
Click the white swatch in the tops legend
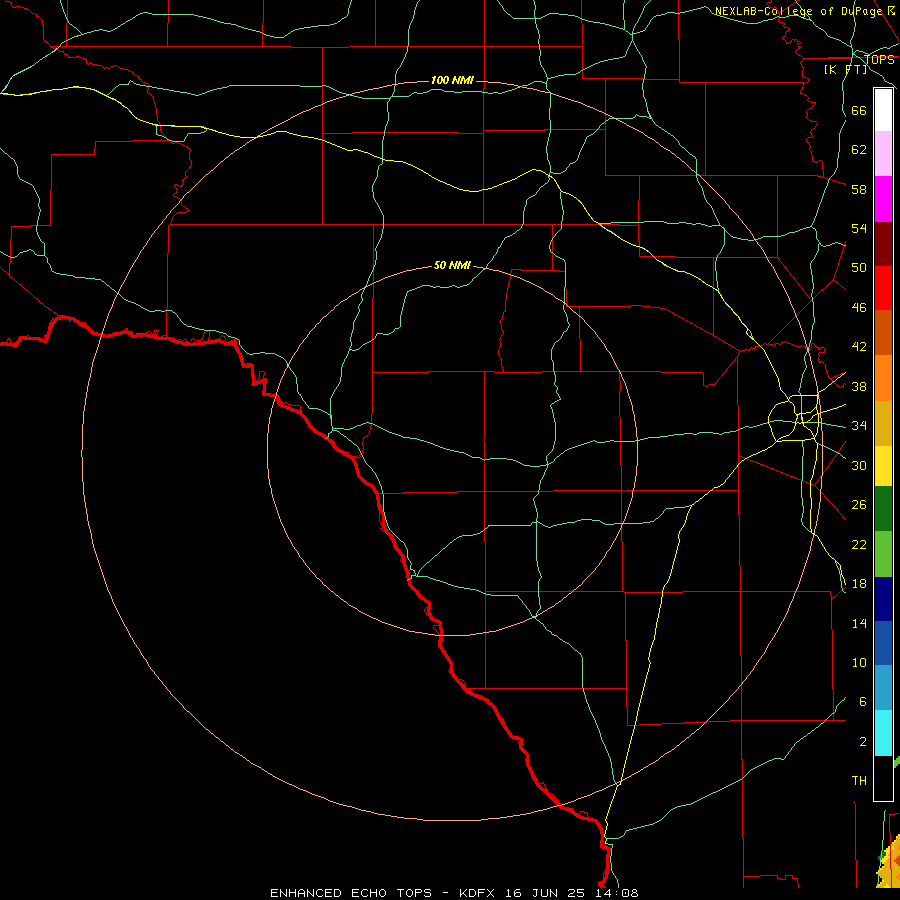883,110
